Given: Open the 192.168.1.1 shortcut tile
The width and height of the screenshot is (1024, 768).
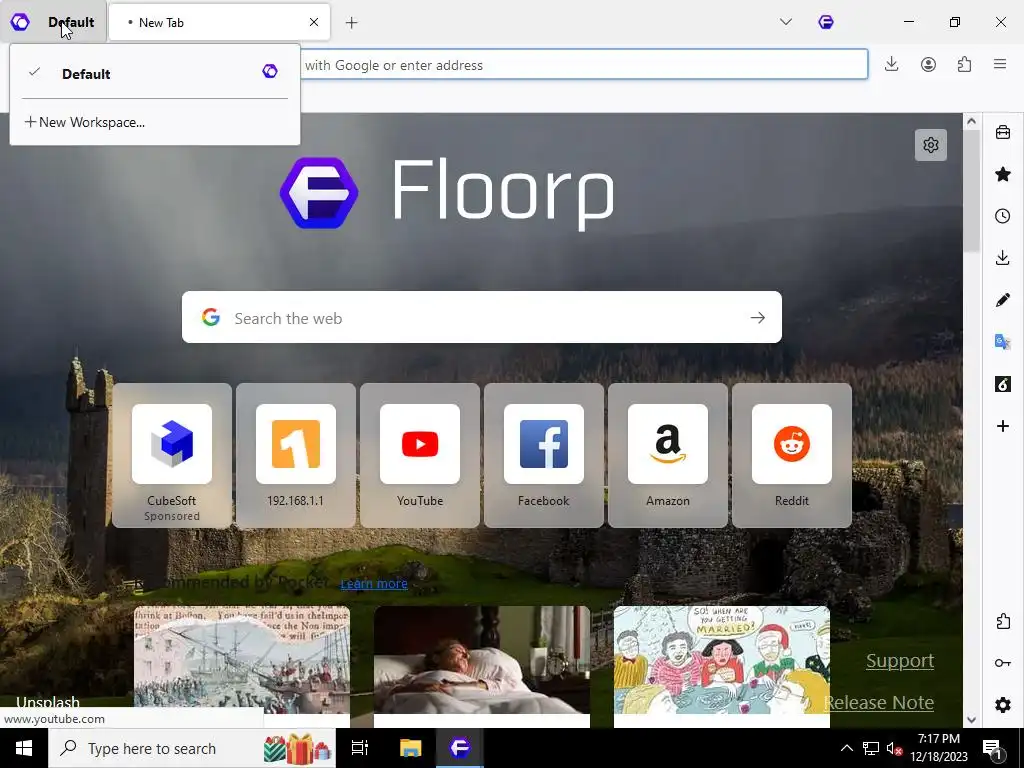Looking at the screenshot, I should [296, 455].
